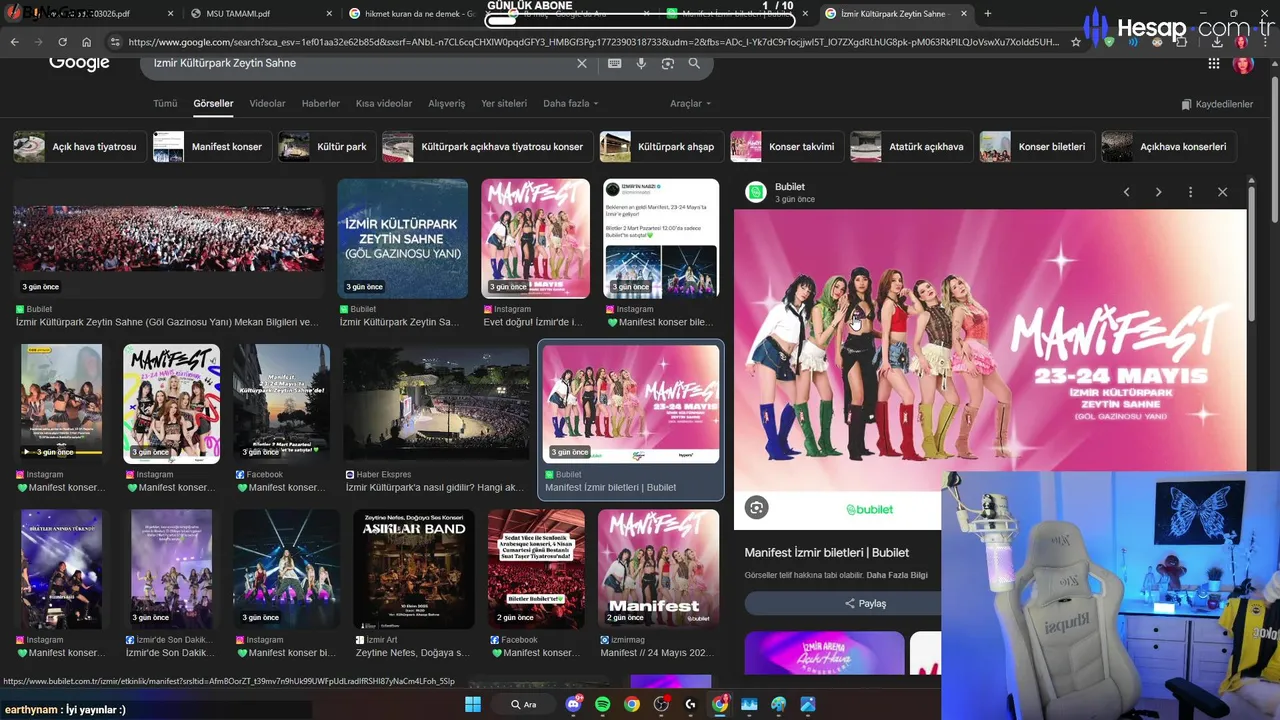Screen dimensions: 1280x720
Task: Click the Google search input field
Action: pos(360,63)
